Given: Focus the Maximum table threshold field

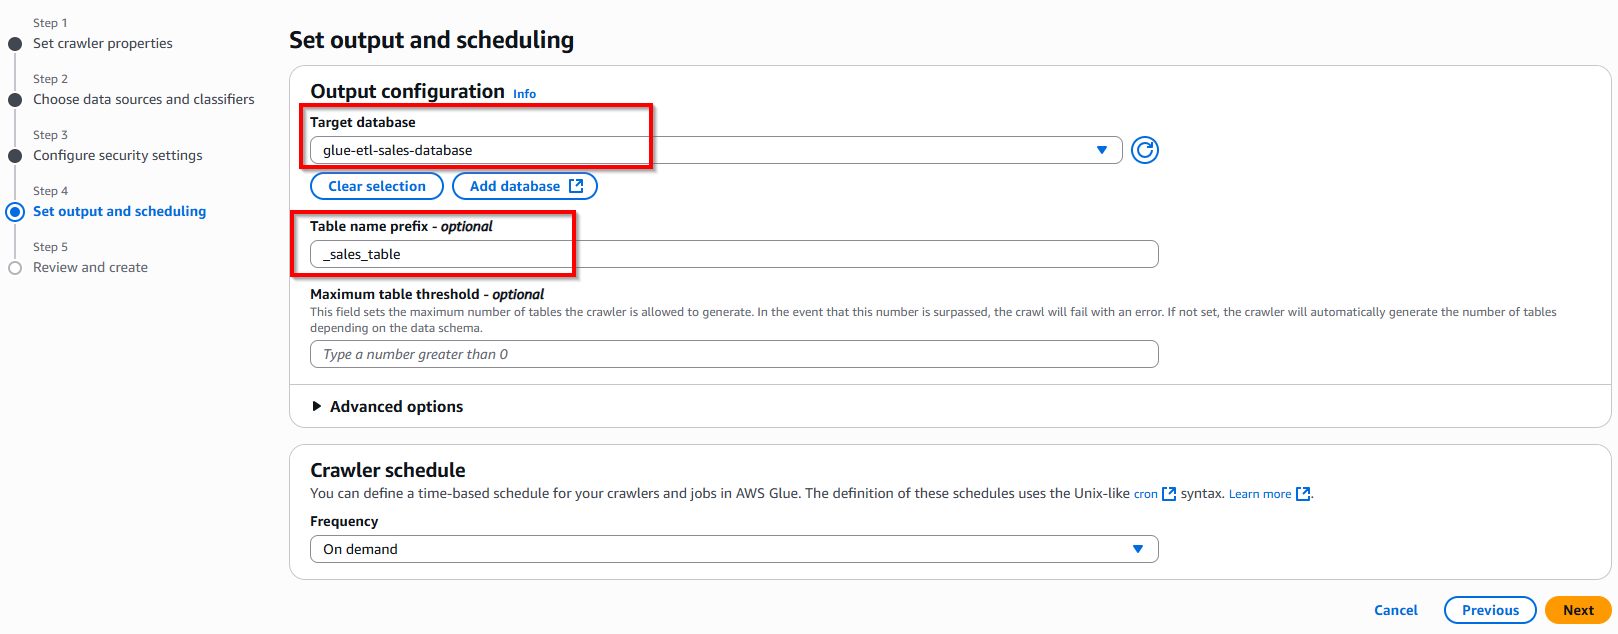Looking at the screenshot, I should pos(734,354).
